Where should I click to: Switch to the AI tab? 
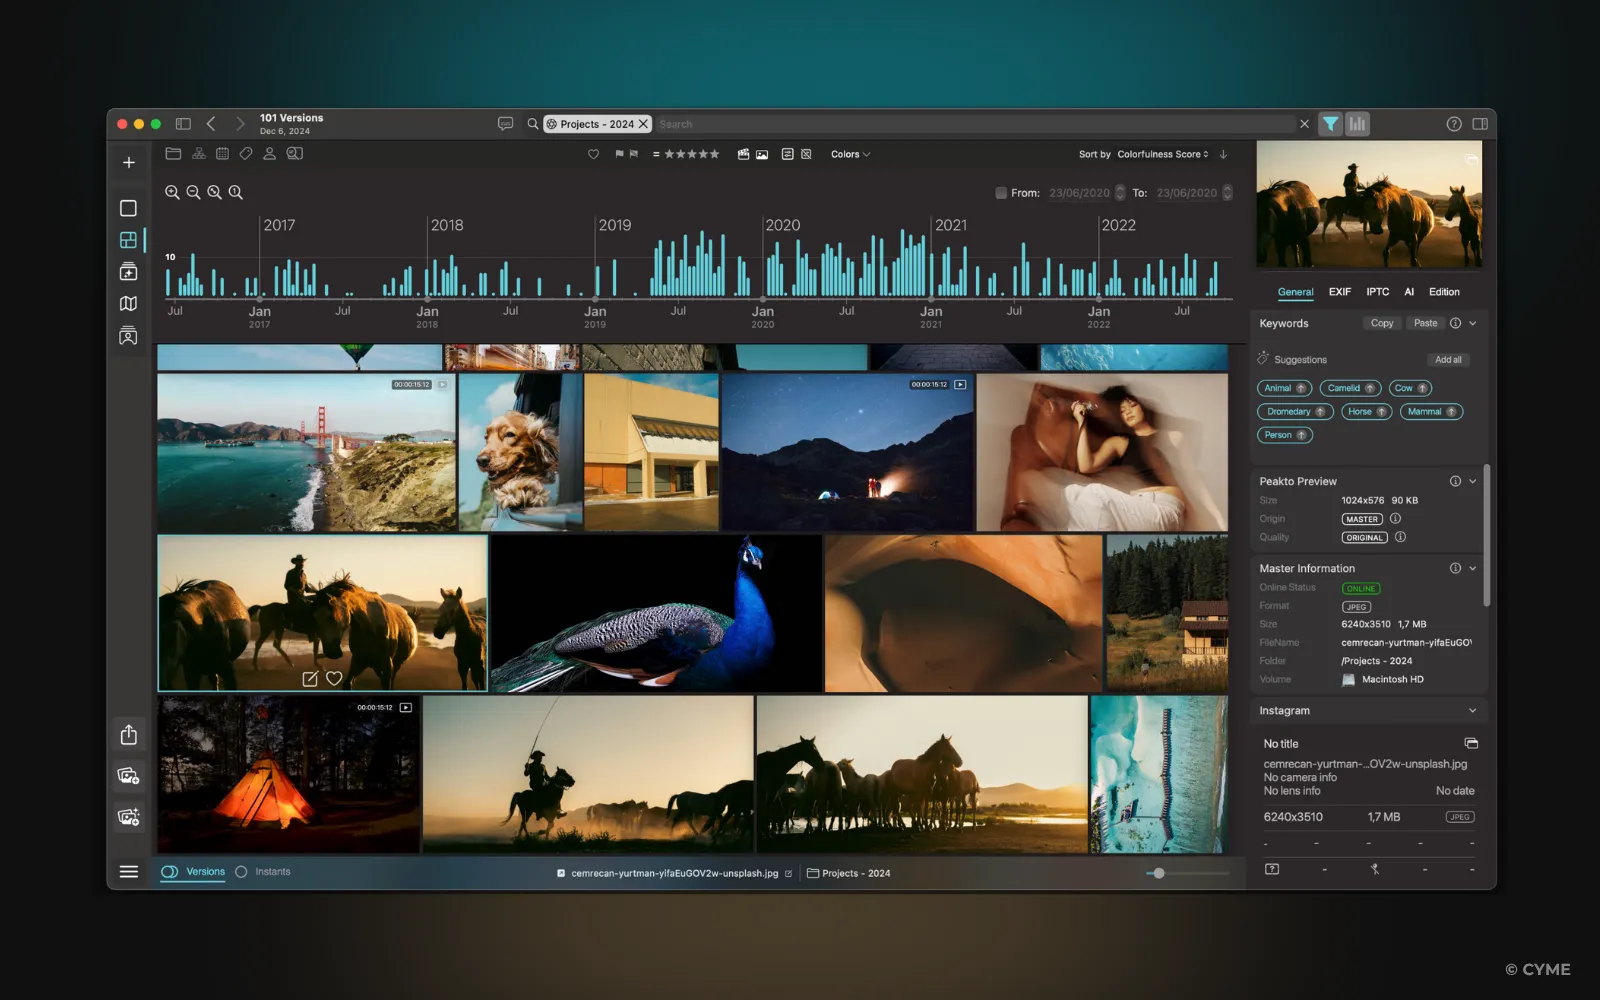pyautogui.click(x=1408, y=292)
